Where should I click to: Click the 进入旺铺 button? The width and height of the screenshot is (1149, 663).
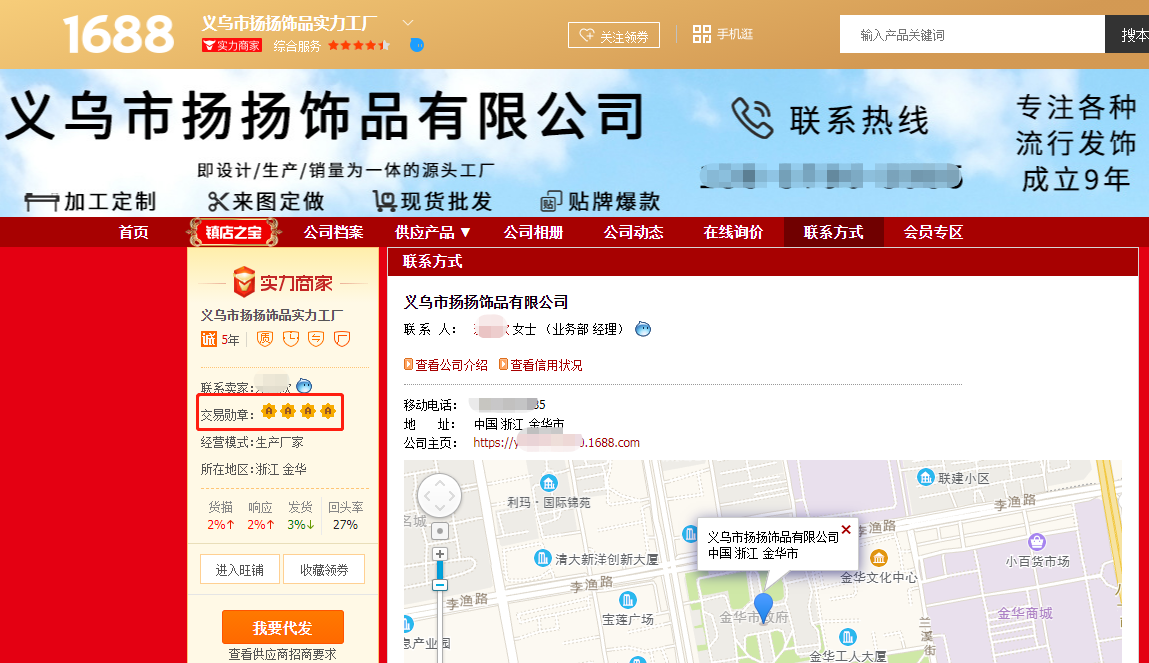240,570
